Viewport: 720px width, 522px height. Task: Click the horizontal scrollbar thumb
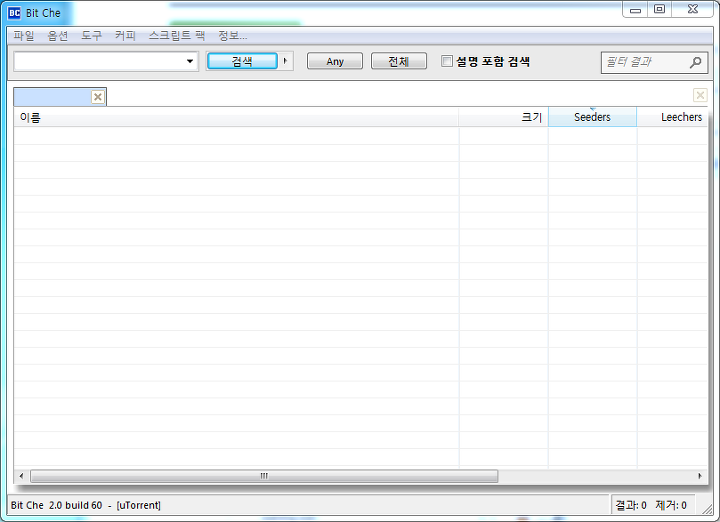(x=264, y=476)
